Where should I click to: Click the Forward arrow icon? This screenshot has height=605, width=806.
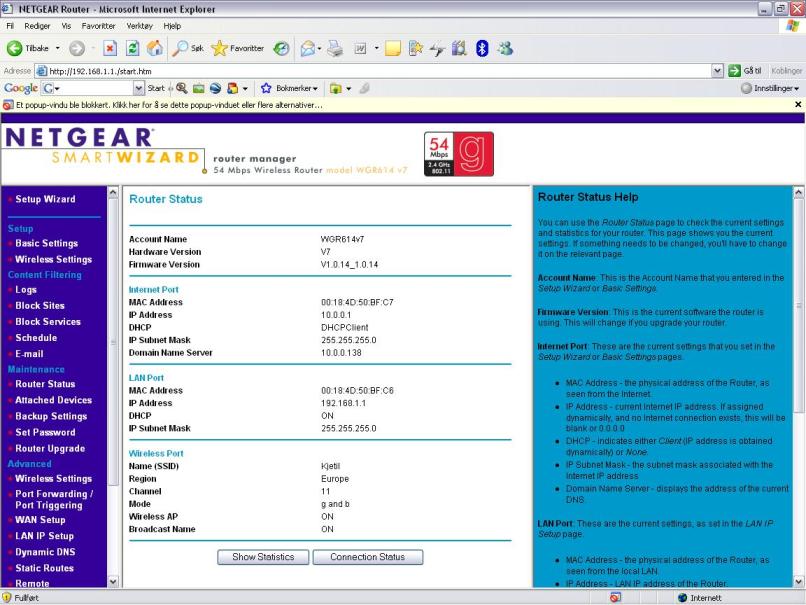[77, 48]
